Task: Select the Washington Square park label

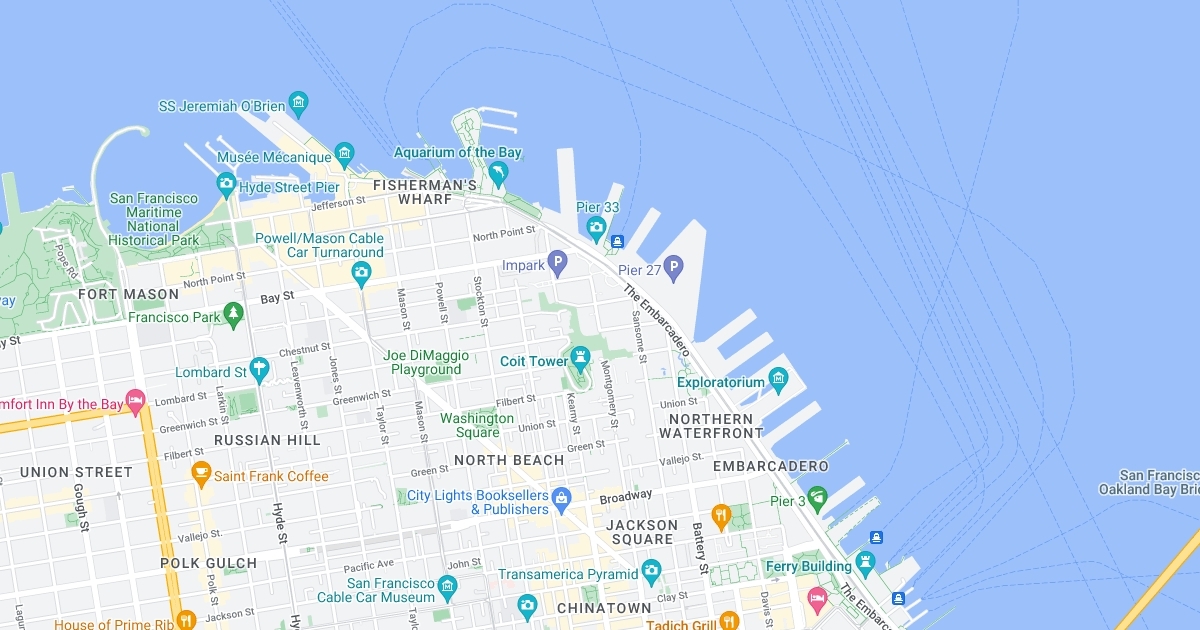Action: [477, 425]
